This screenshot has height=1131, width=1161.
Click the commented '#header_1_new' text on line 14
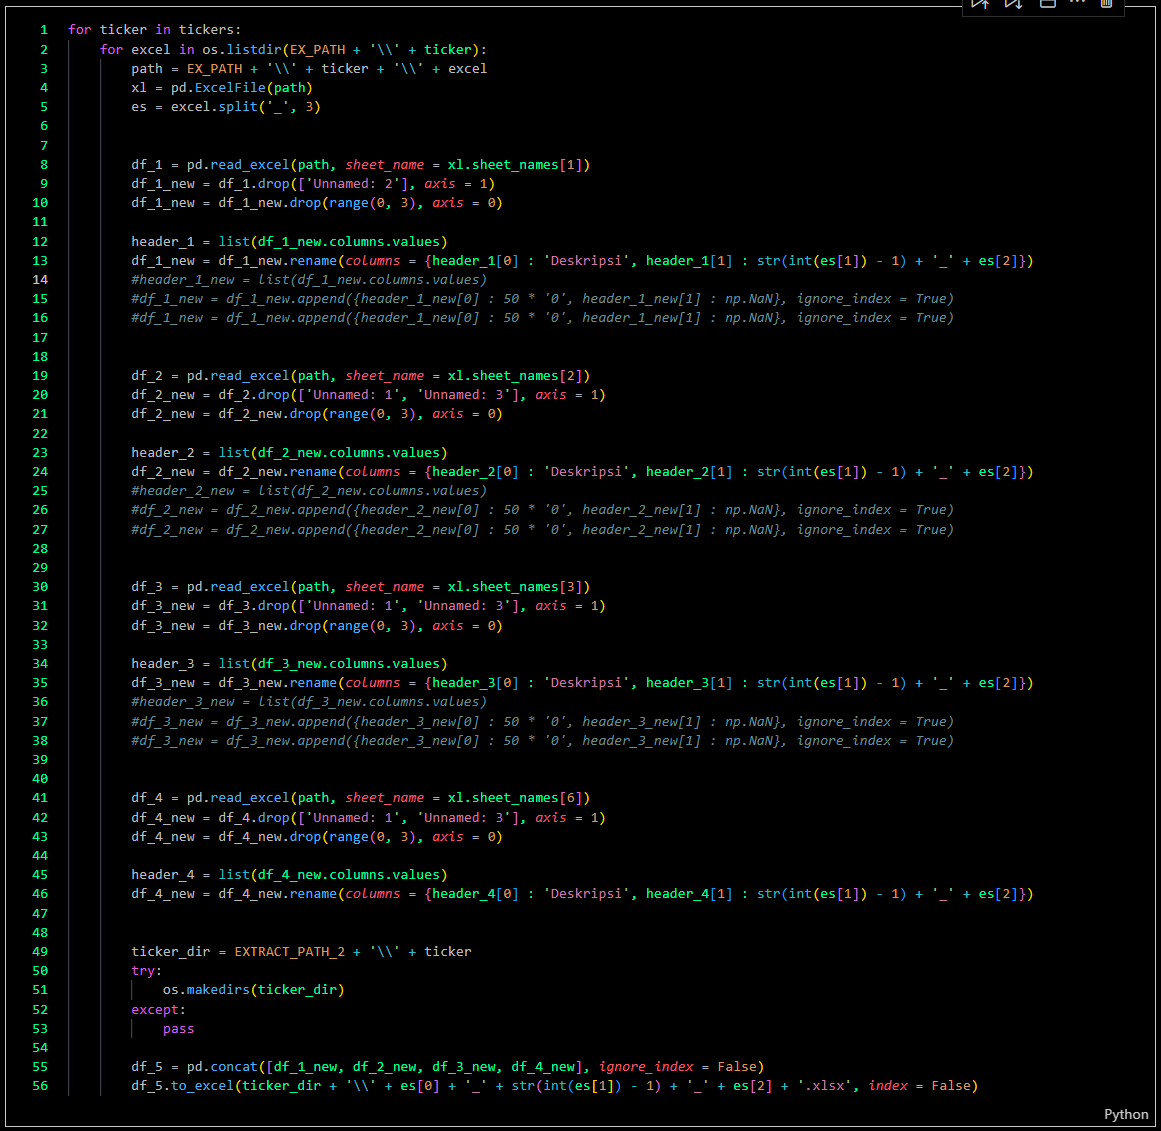(182, 280)
